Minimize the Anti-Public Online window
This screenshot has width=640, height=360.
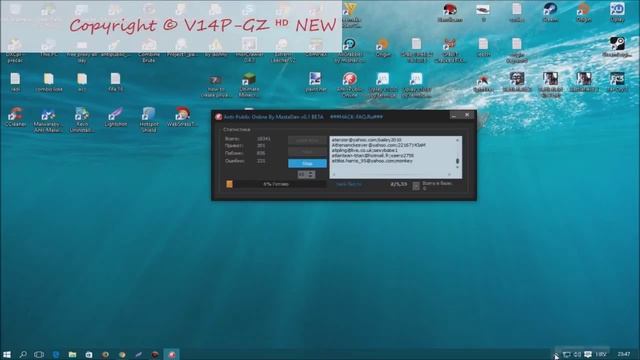pos(454,116)
